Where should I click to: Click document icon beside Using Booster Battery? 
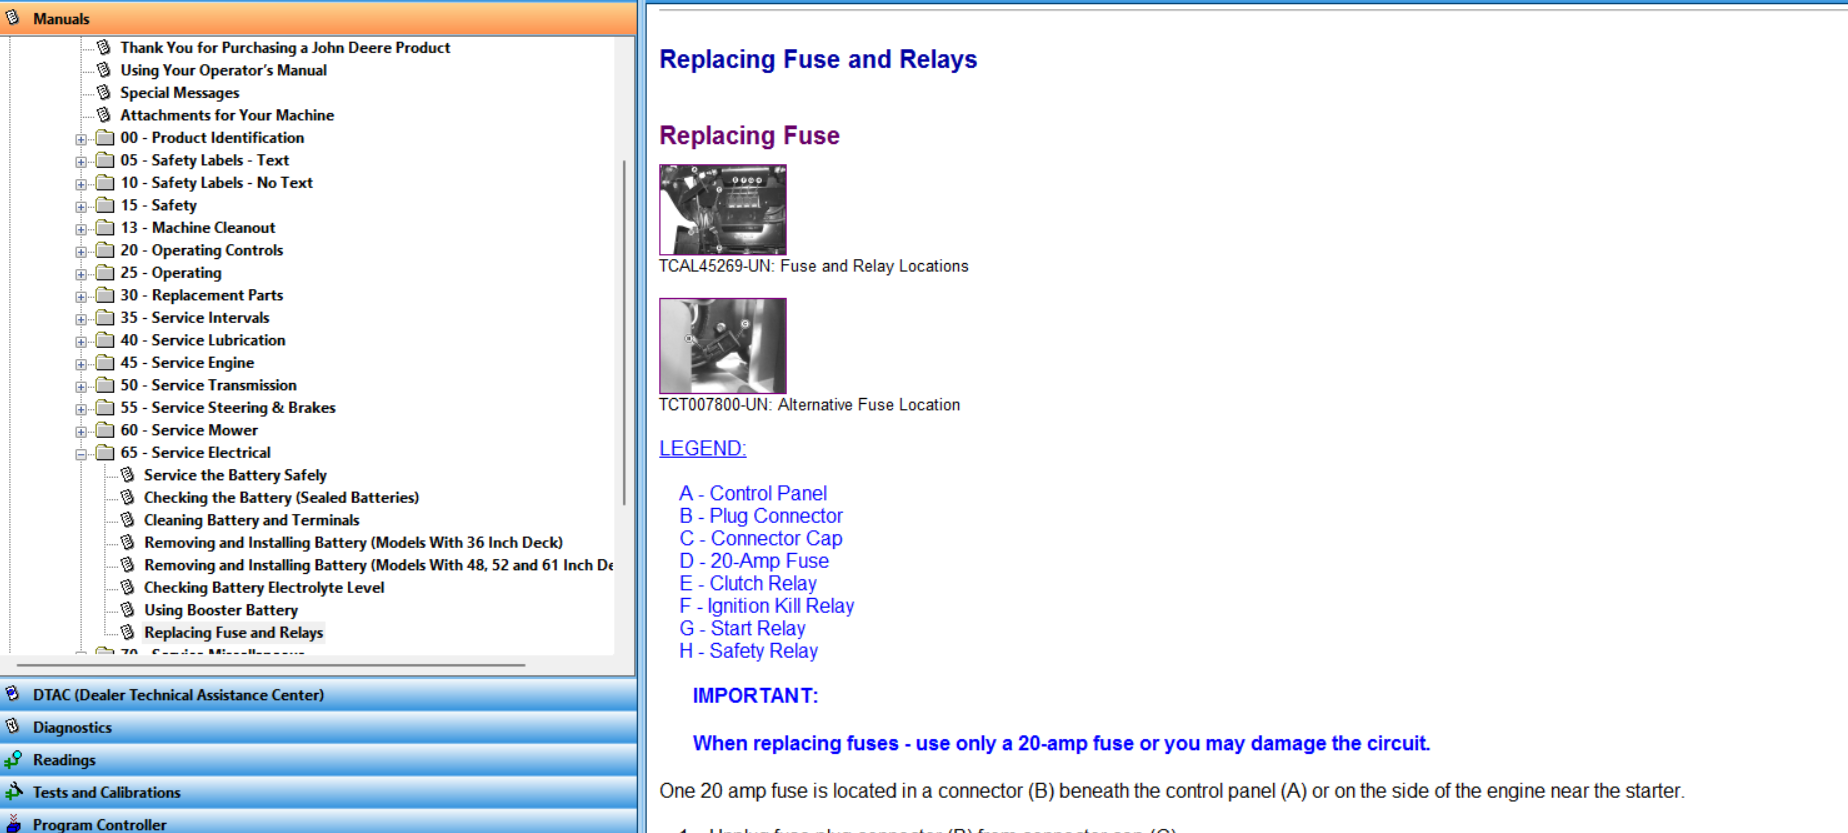point(128,610)
